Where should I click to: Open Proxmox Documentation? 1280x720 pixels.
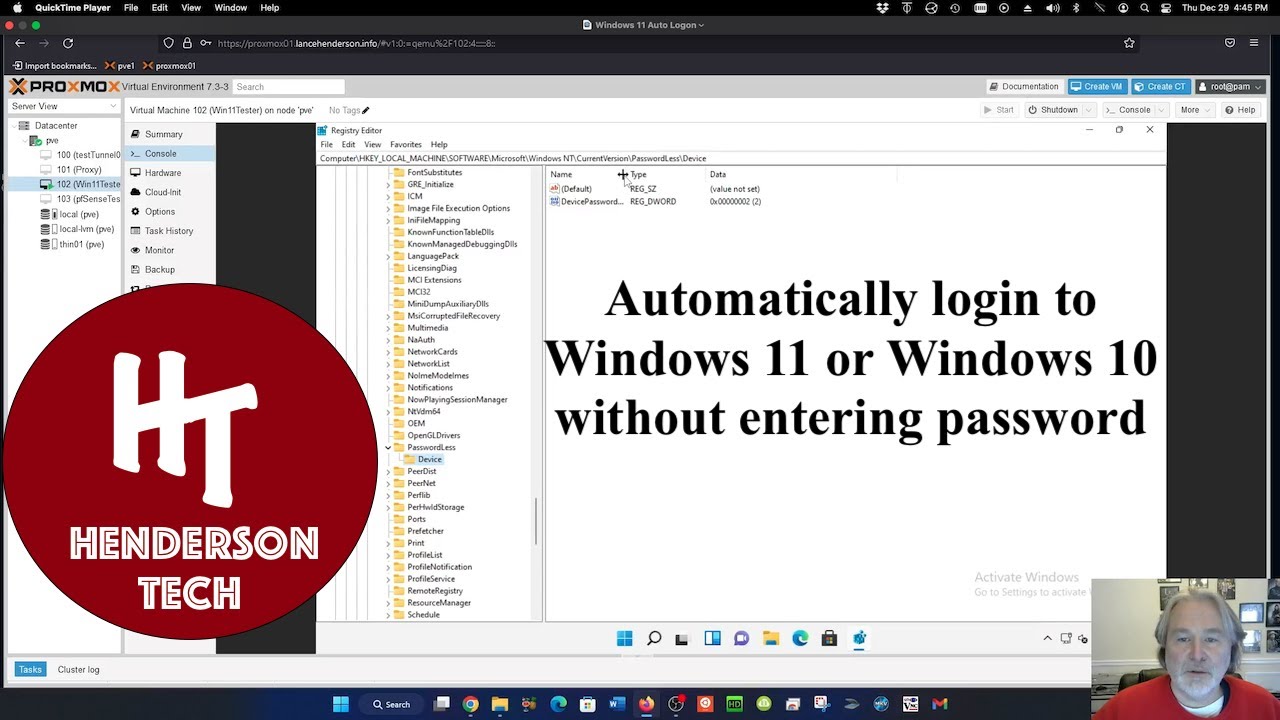(x=1023, y=86)
